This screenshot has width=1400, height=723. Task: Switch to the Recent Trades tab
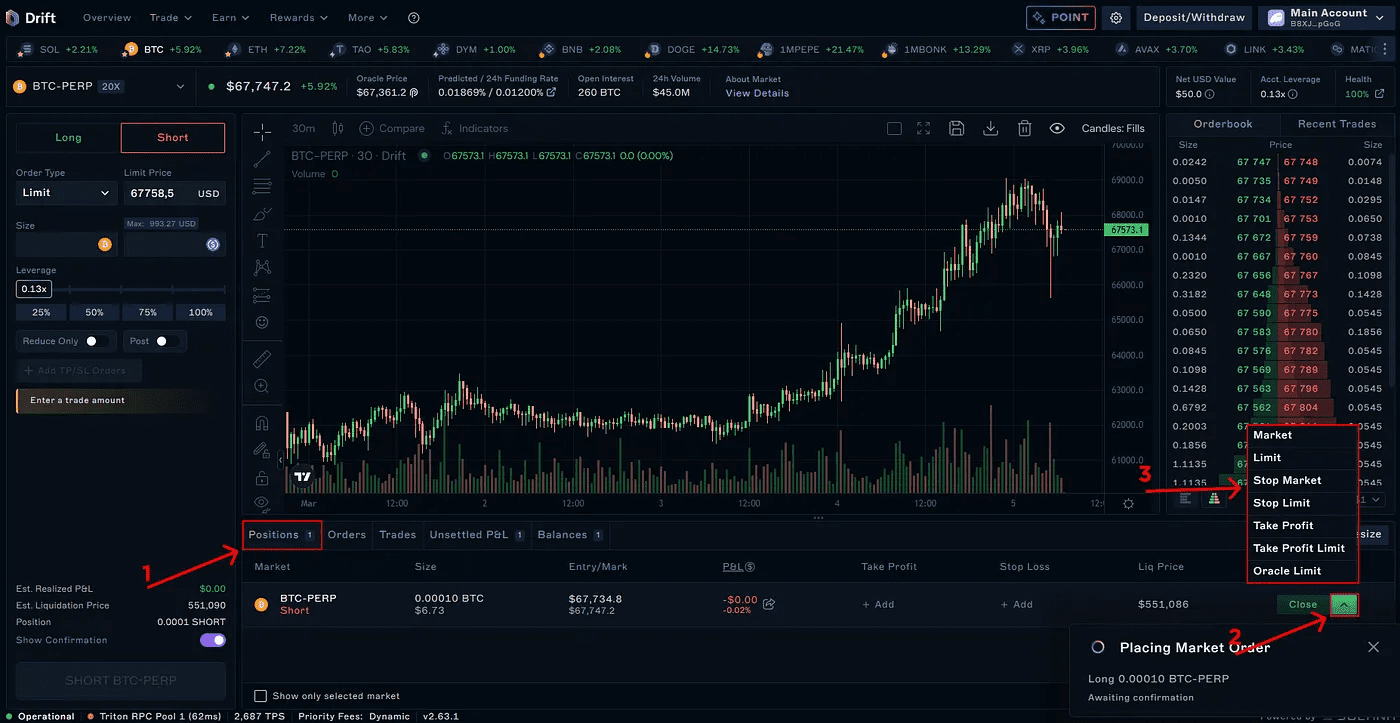pos(1336,124)
